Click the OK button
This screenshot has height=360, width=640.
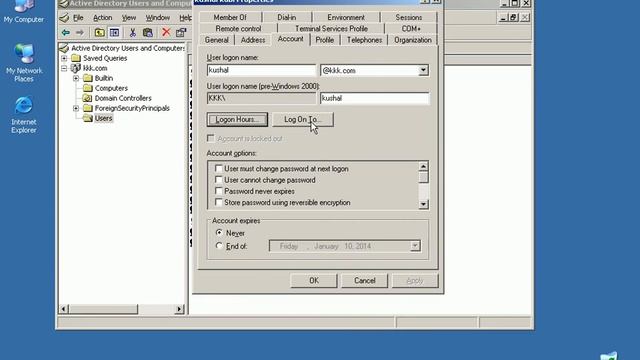(314, 280)
